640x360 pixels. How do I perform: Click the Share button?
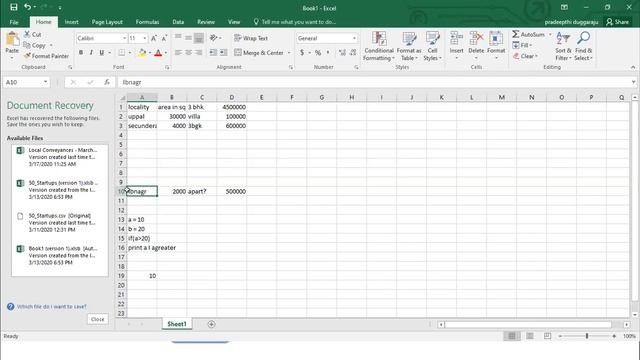click(618, 22)
